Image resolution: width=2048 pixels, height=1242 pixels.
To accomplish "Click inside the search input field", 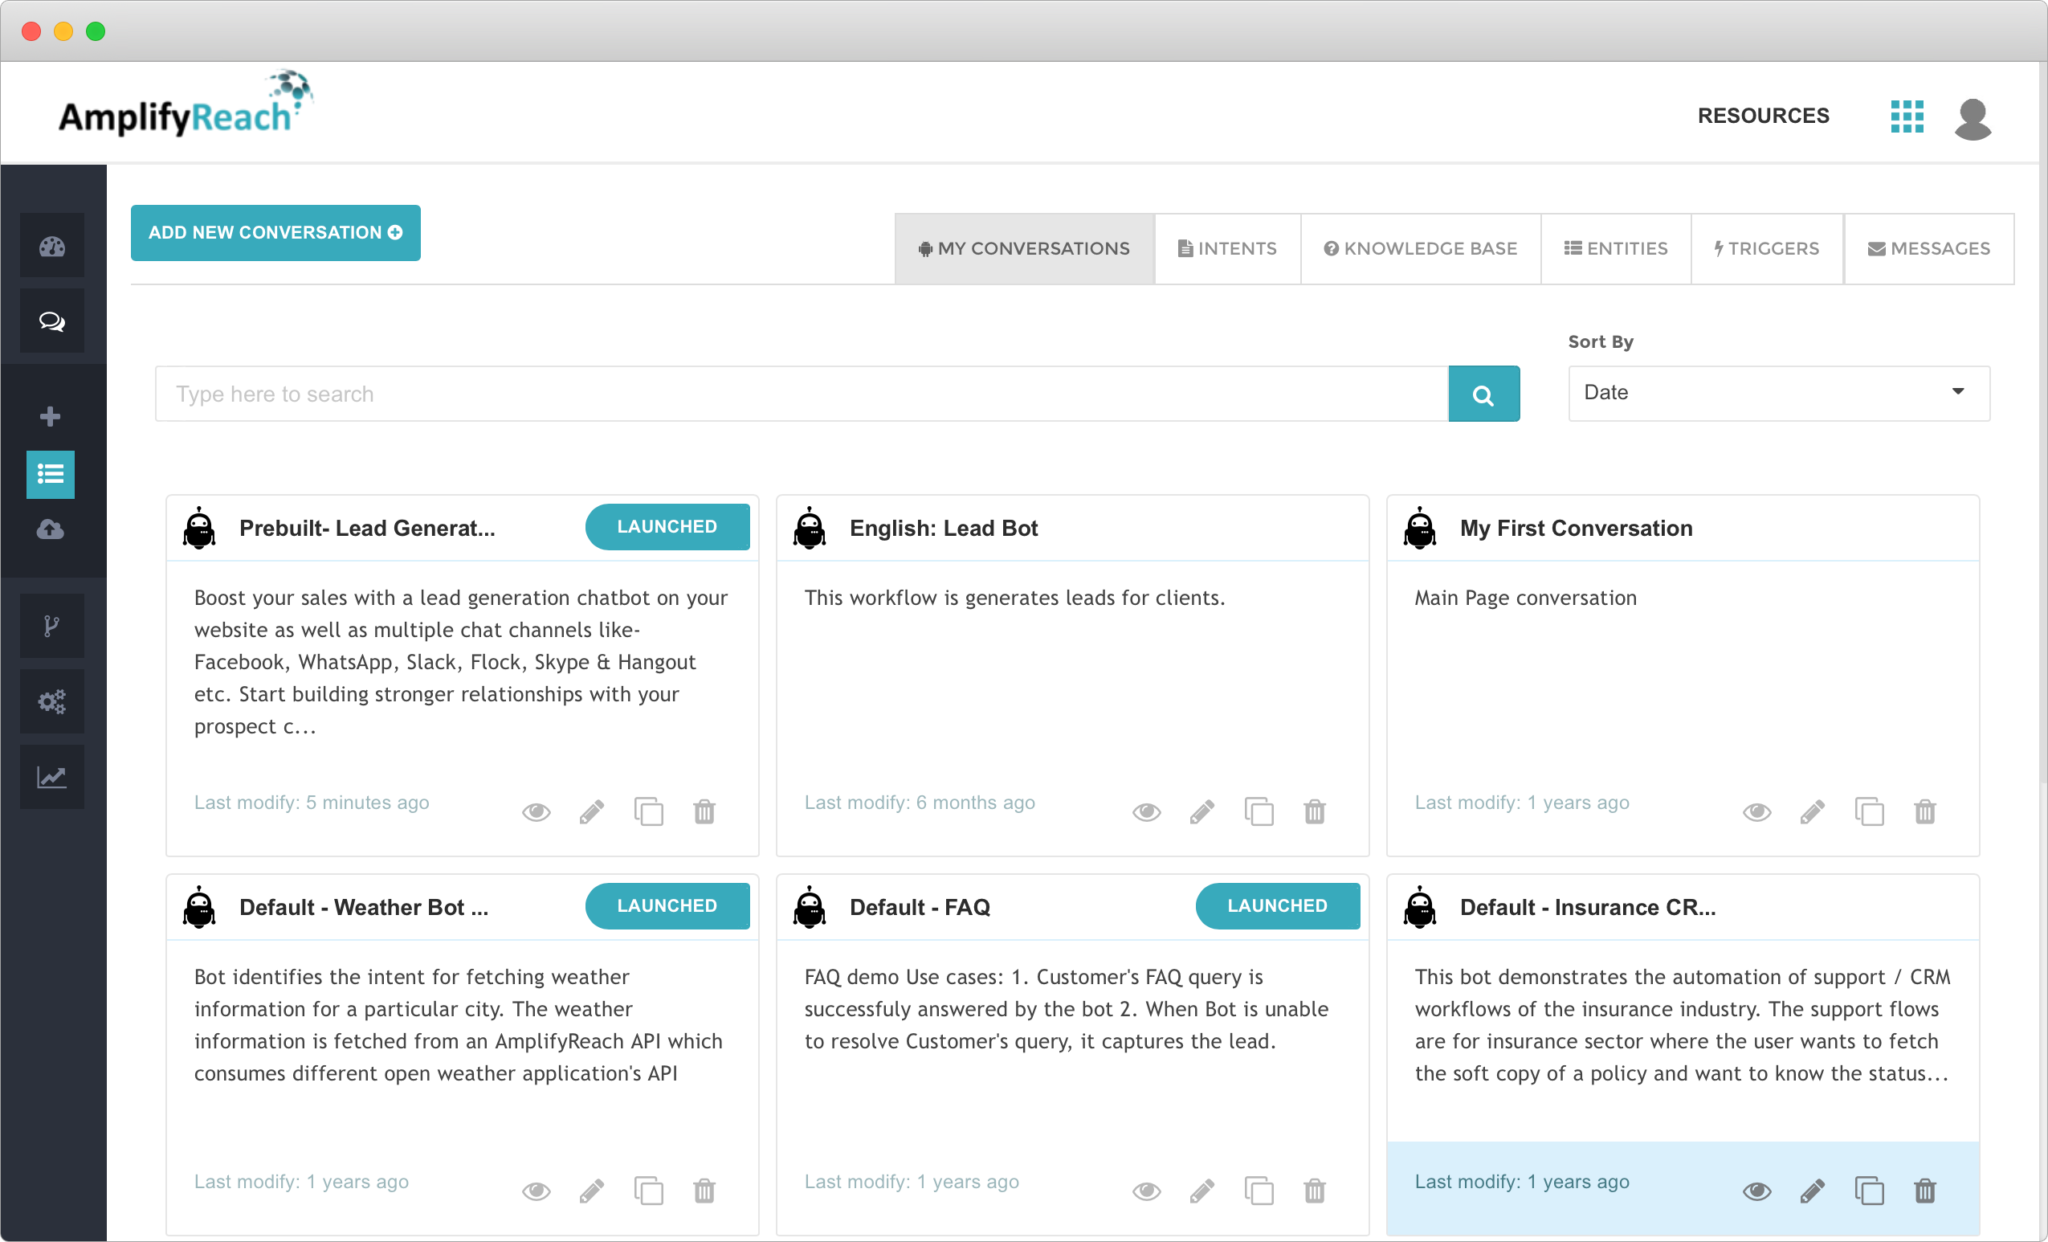I will (700, 393).
